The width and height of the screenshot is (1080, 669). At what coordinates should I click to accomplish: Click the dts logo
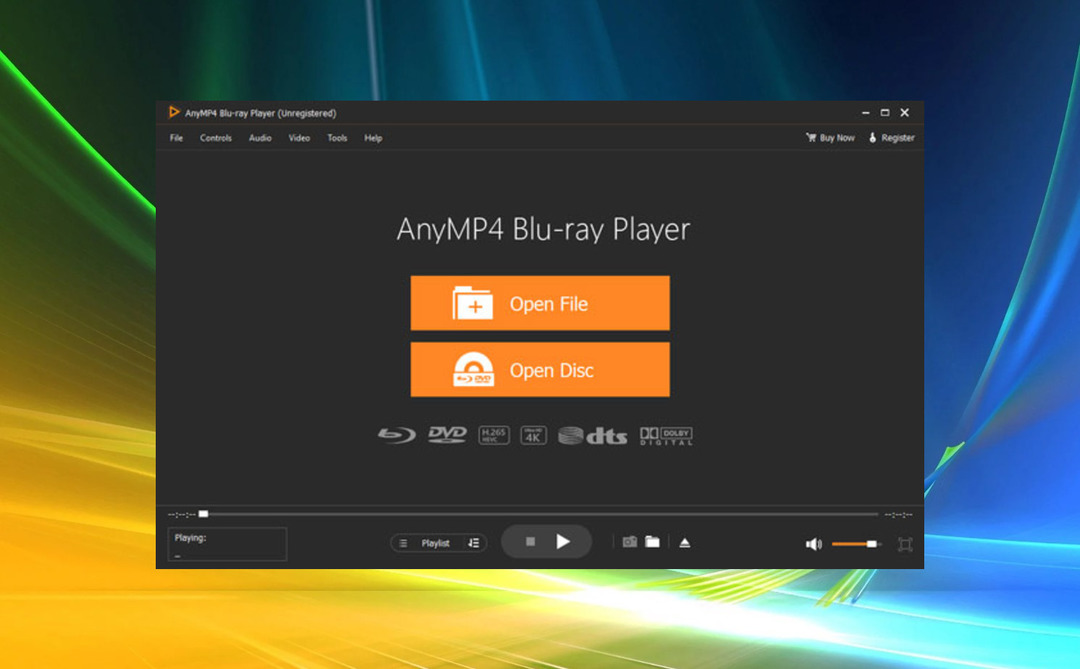[x=592, y=435]
